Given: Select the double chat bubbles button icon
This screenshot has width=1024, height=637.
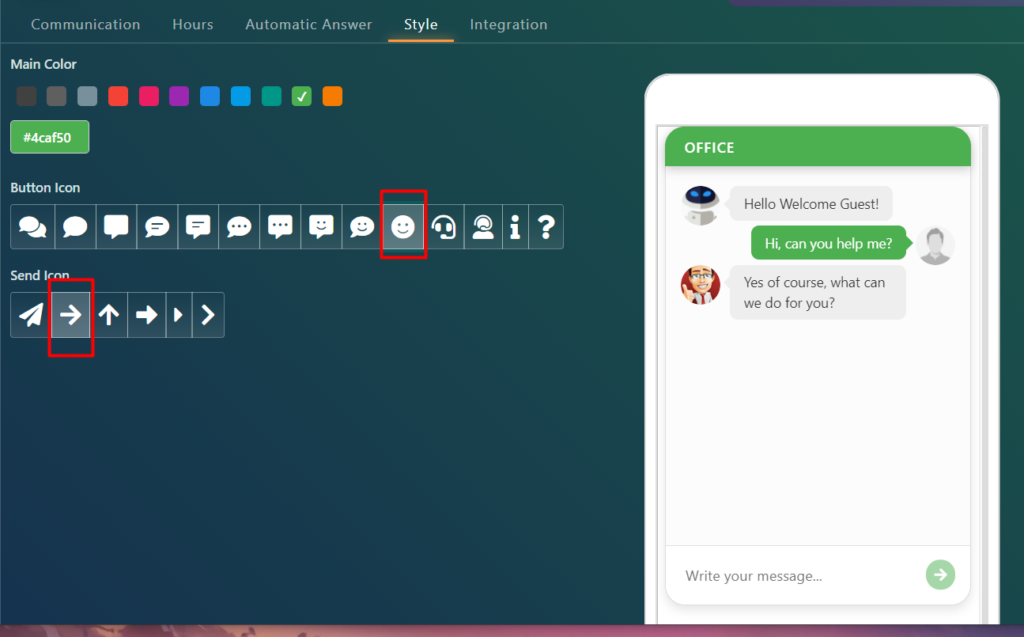Looking at the screenshot, I should click(32, 227).
